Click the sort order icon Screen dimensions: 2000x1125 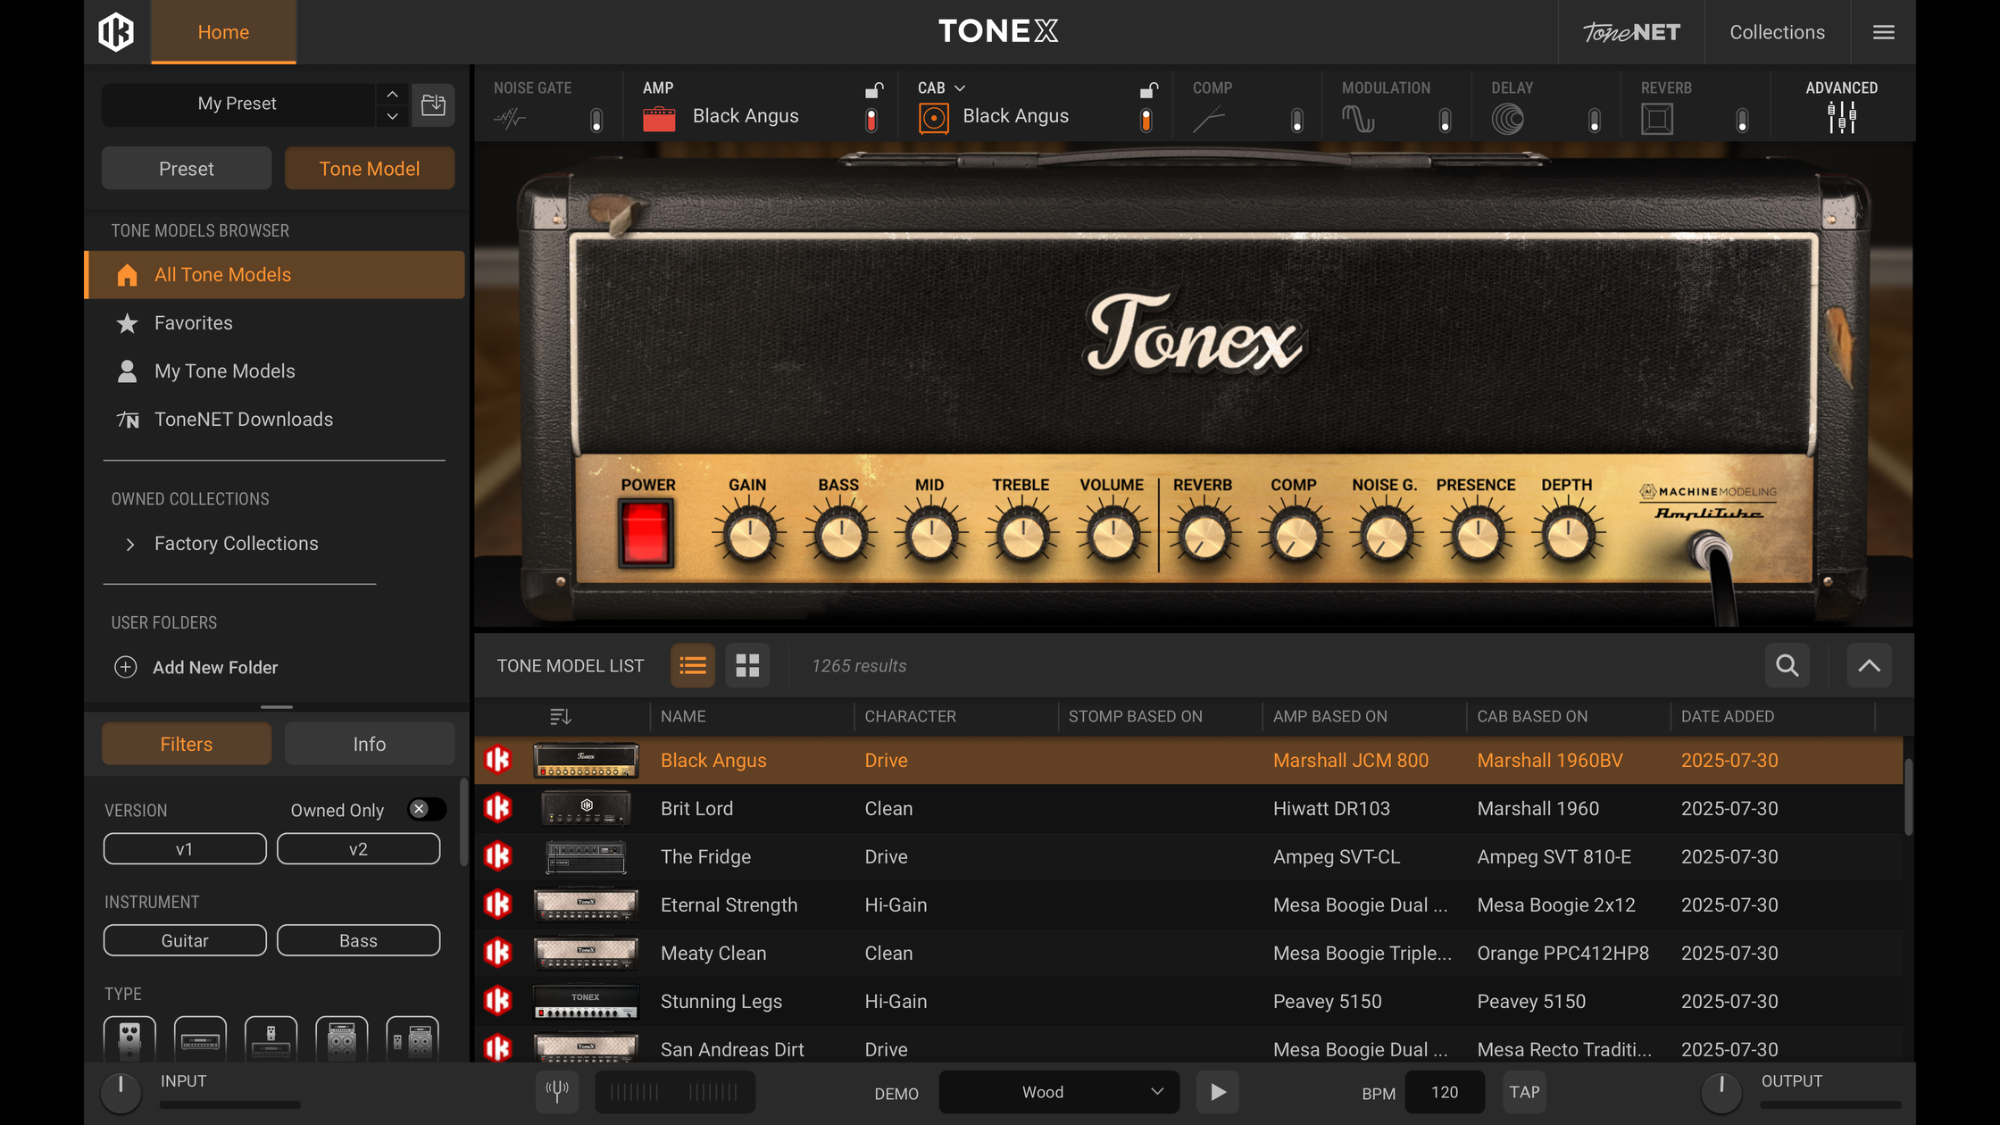pyautogui.click(x=560, y=717)
